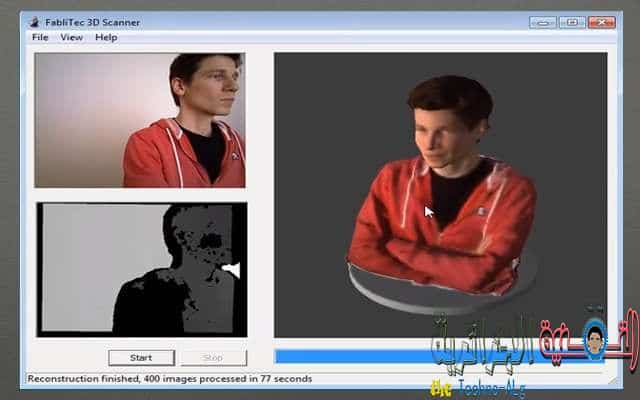640x400 pixels.
Task: Open the Help menu
Action: point(106,37)
